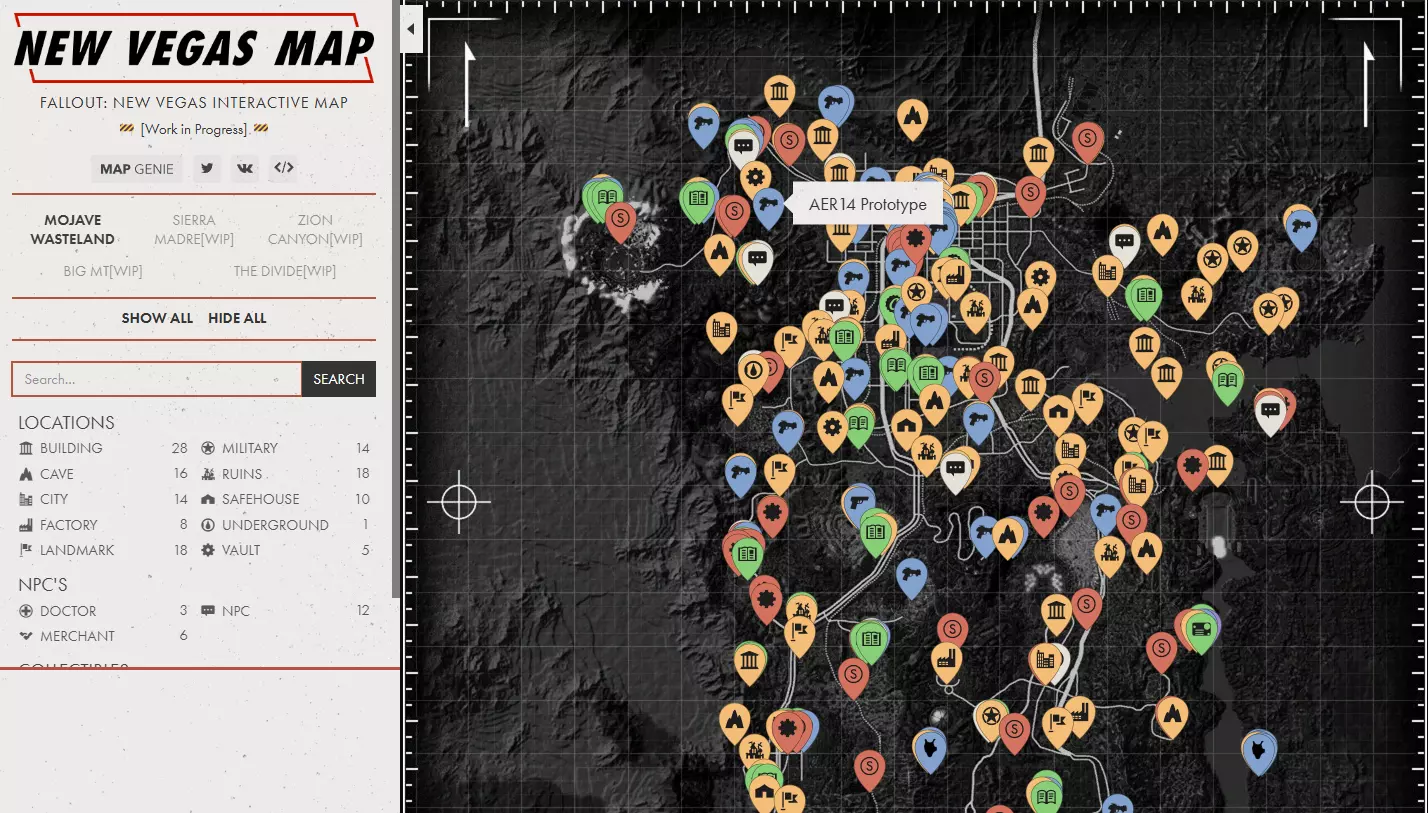The image size is (1428, 813).
Task: Select the easternmost green book marker
Action: [1227, 382]
